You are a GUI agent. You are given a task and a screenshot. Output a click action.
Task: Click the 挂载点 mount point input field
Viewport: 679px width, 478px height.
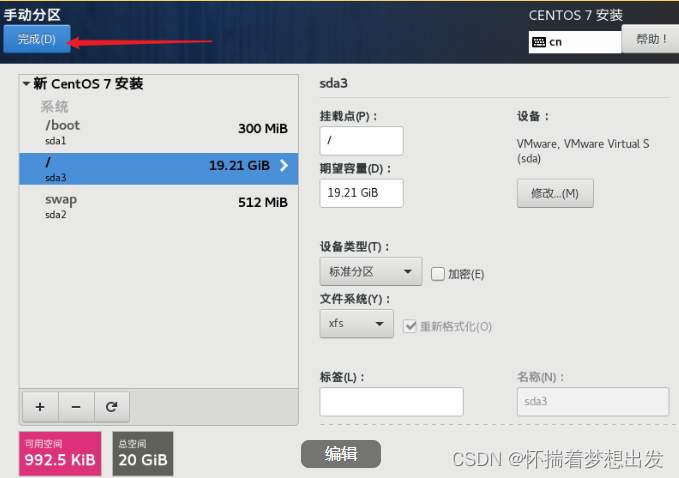pos(362,141)
